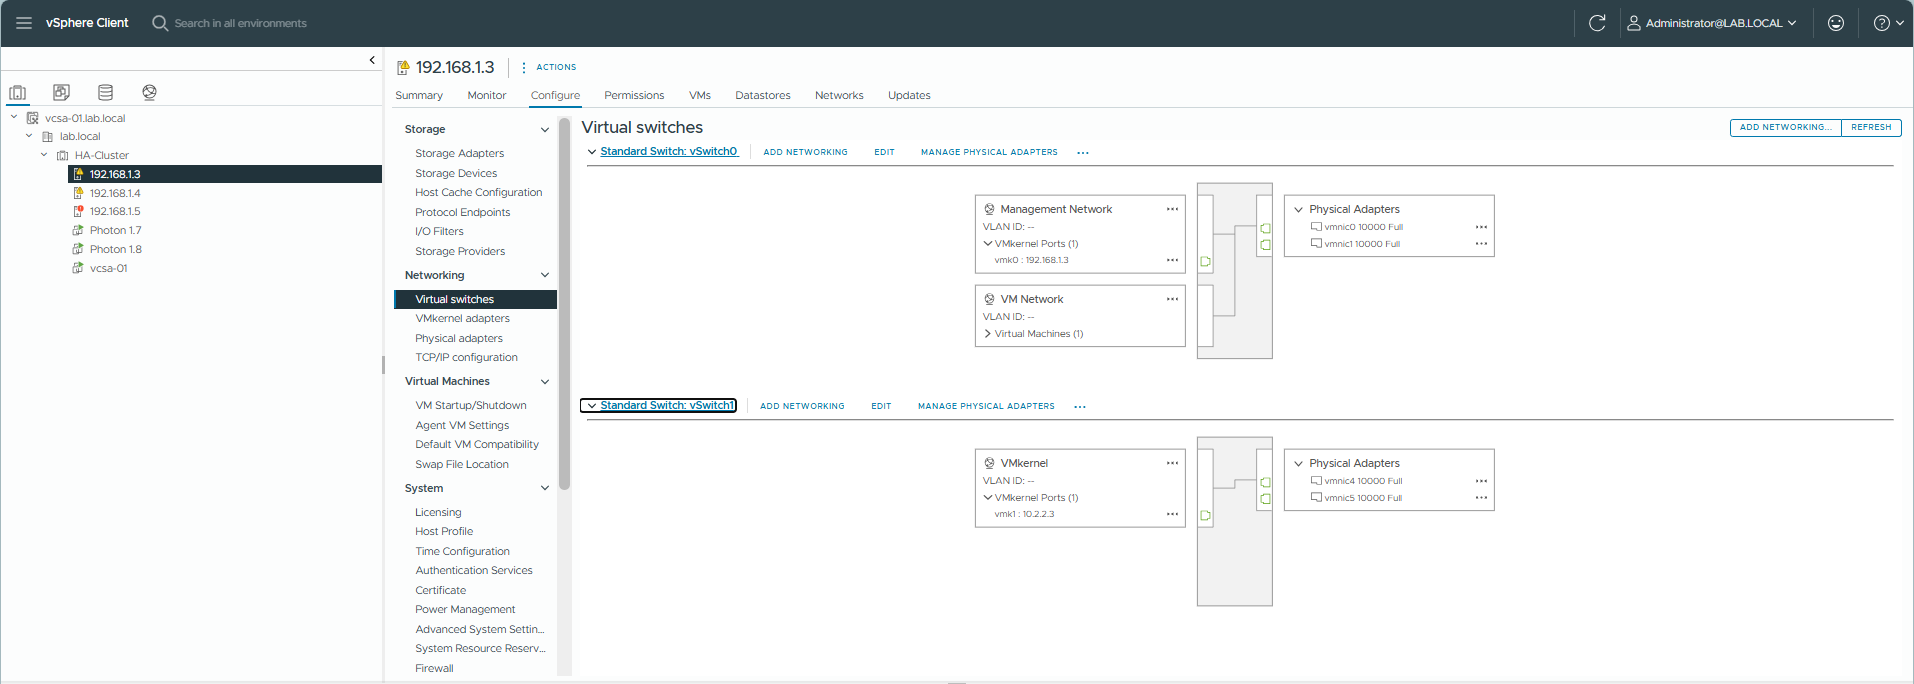Collapse the left navigation pane
The image size is (1914, 684).
click(372, 60)
